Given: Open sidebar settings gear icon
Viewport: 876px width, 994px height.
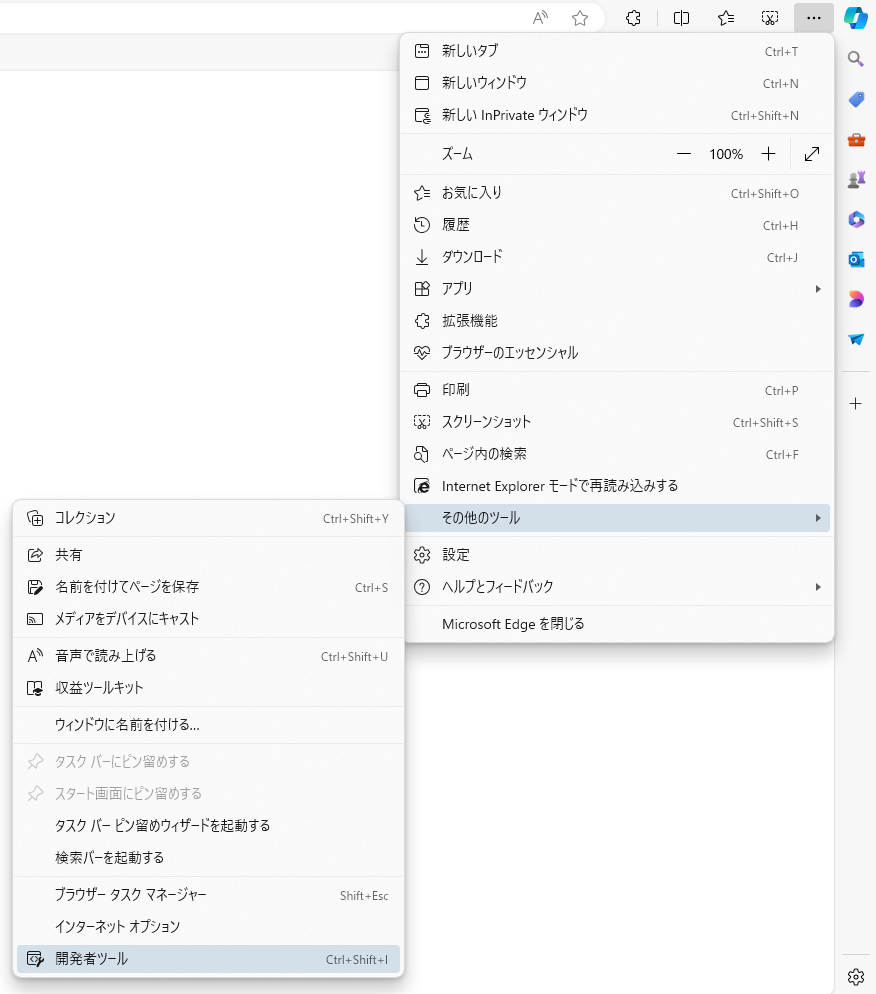Looking at the screenshot, I should click(x=855, y=976).
